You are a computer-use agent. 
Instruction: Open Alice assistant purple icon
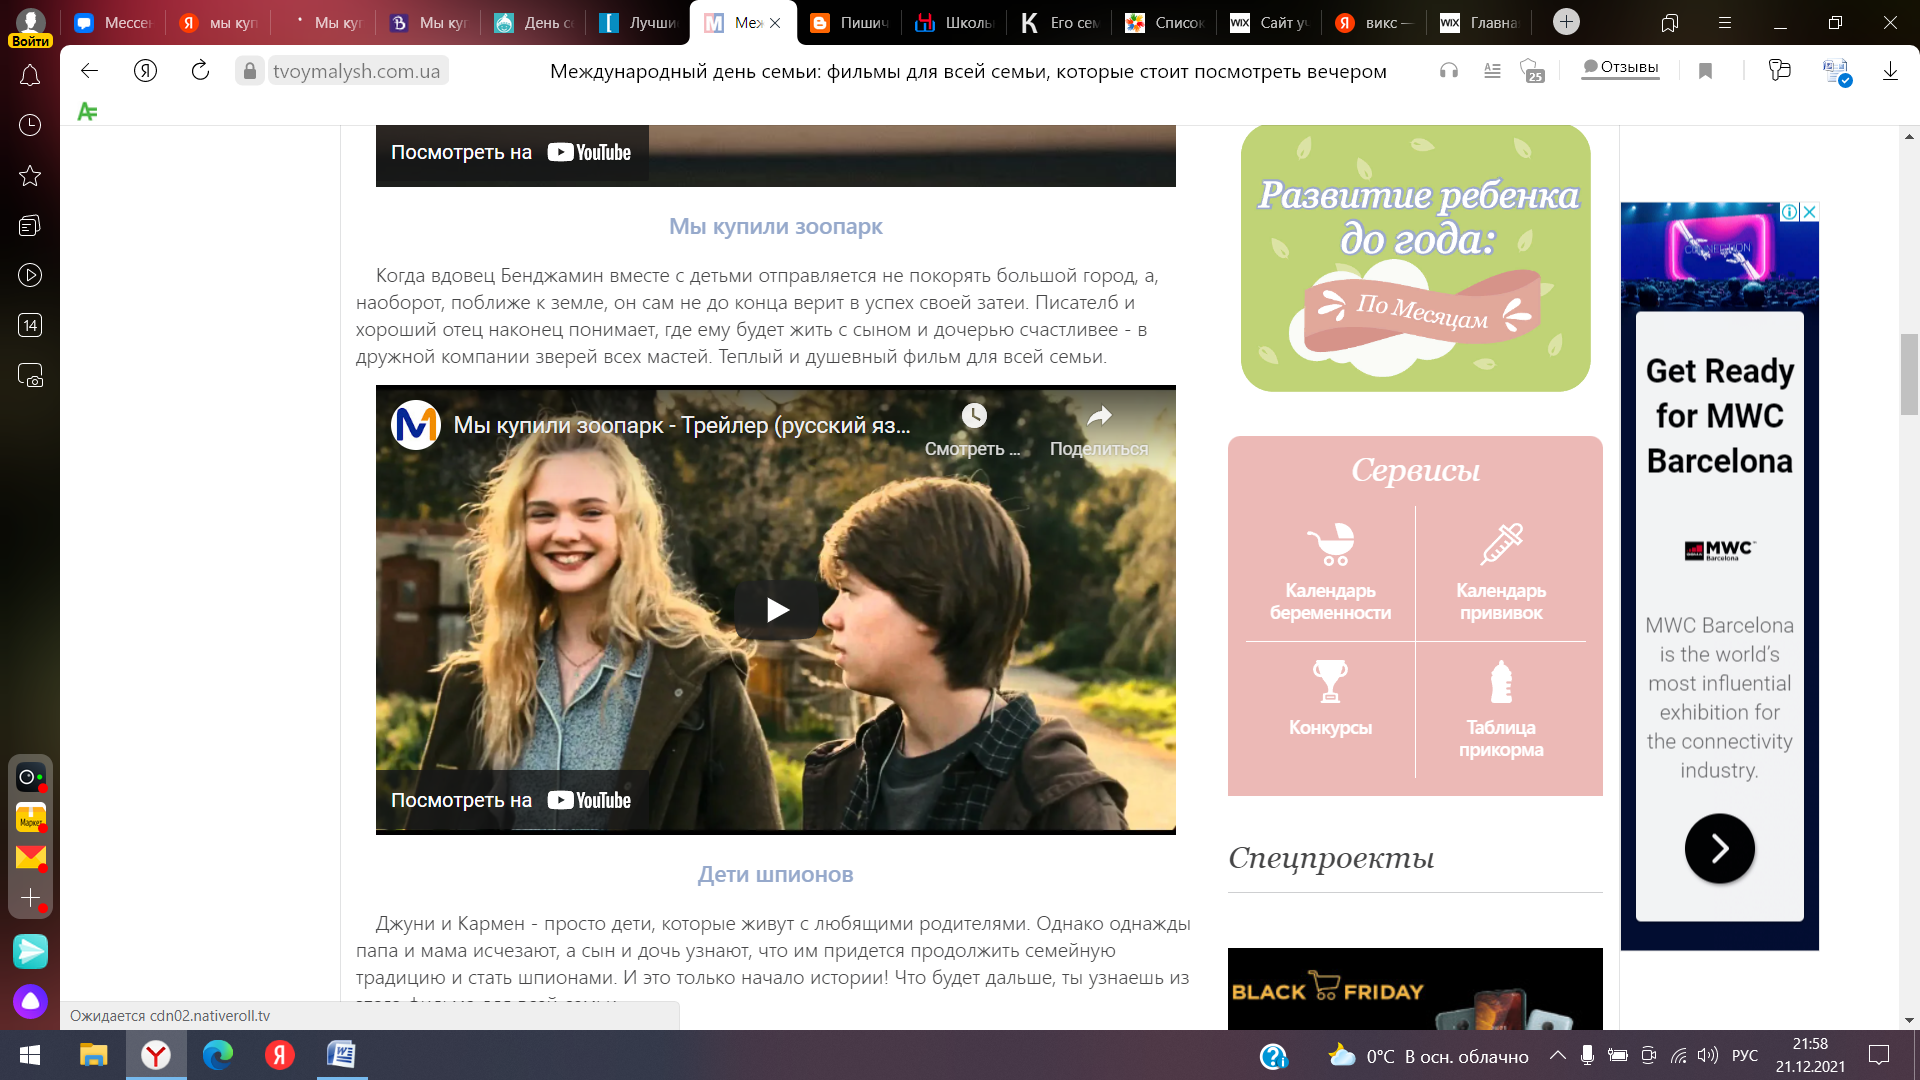coord(30,1001)
